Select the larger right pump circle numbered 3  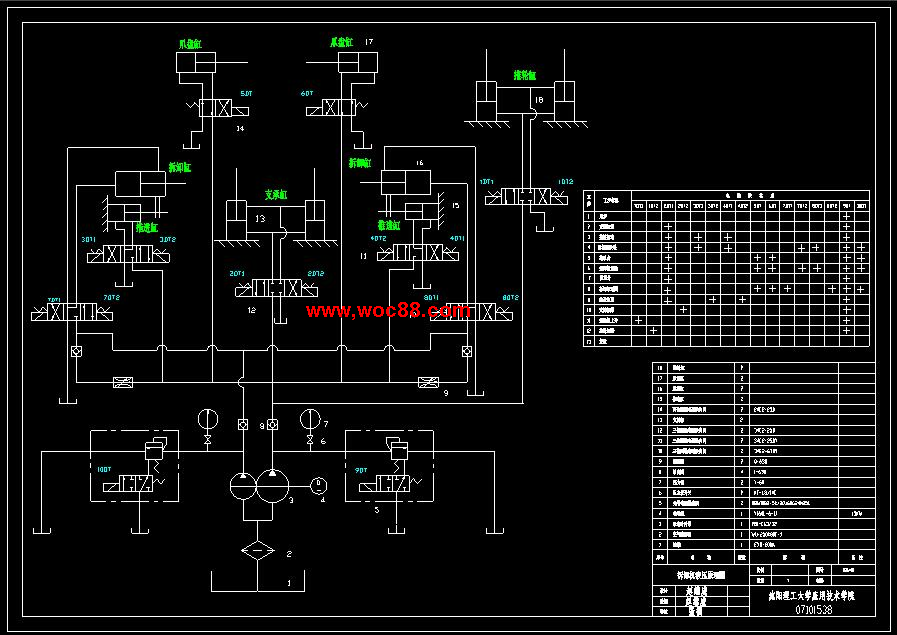(x=273, y=486)
